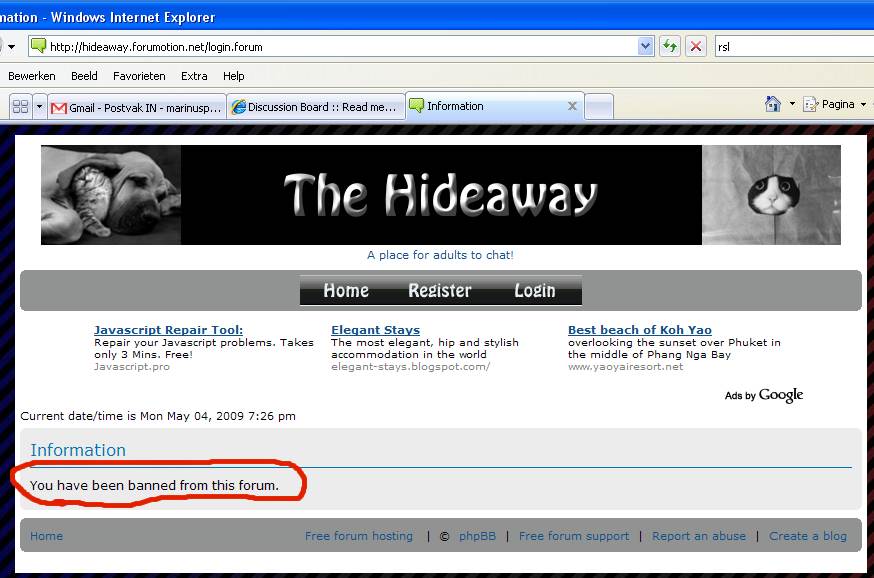Image resolution: width=874 pixels, height=578 pixels.
Task: Switch to the Gmail Postvak IN tab
Action: pos(137,107)
